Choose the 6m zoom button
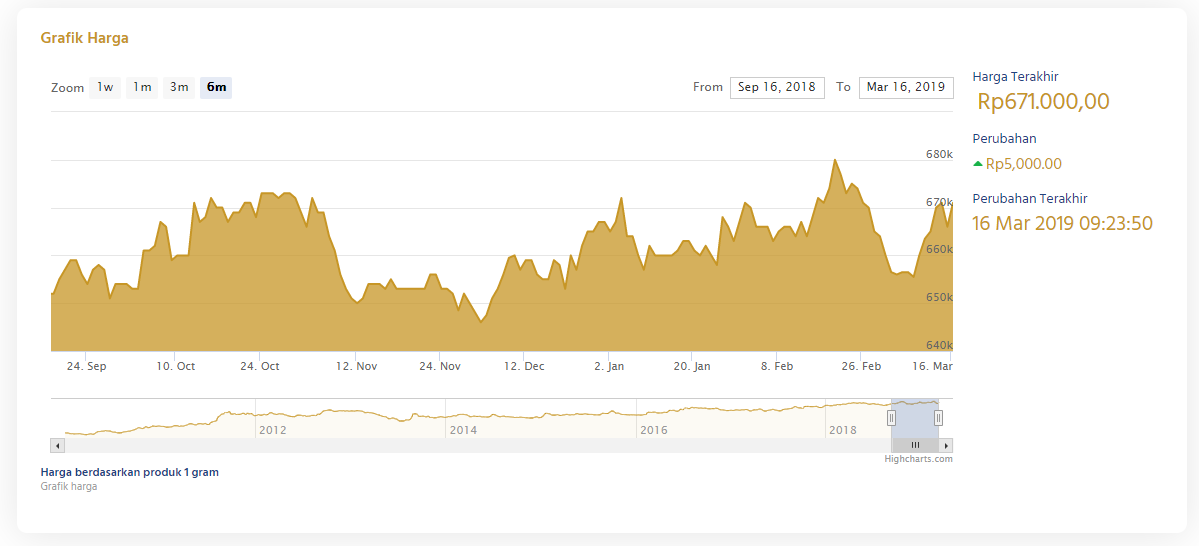Image resolution: width=1199 pixels, height=546 pixels. [216, 87]
